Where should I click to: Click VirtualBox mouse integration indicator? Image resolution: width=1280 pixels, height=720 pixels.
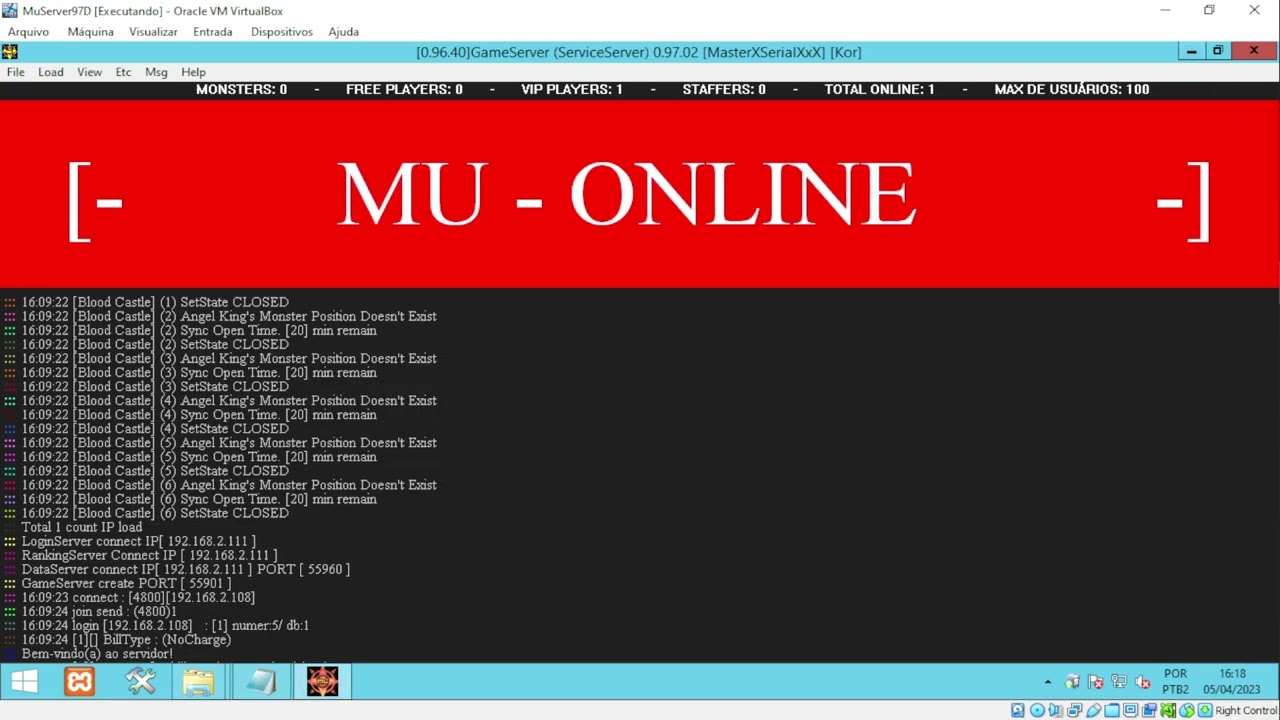pos(1187,710)
